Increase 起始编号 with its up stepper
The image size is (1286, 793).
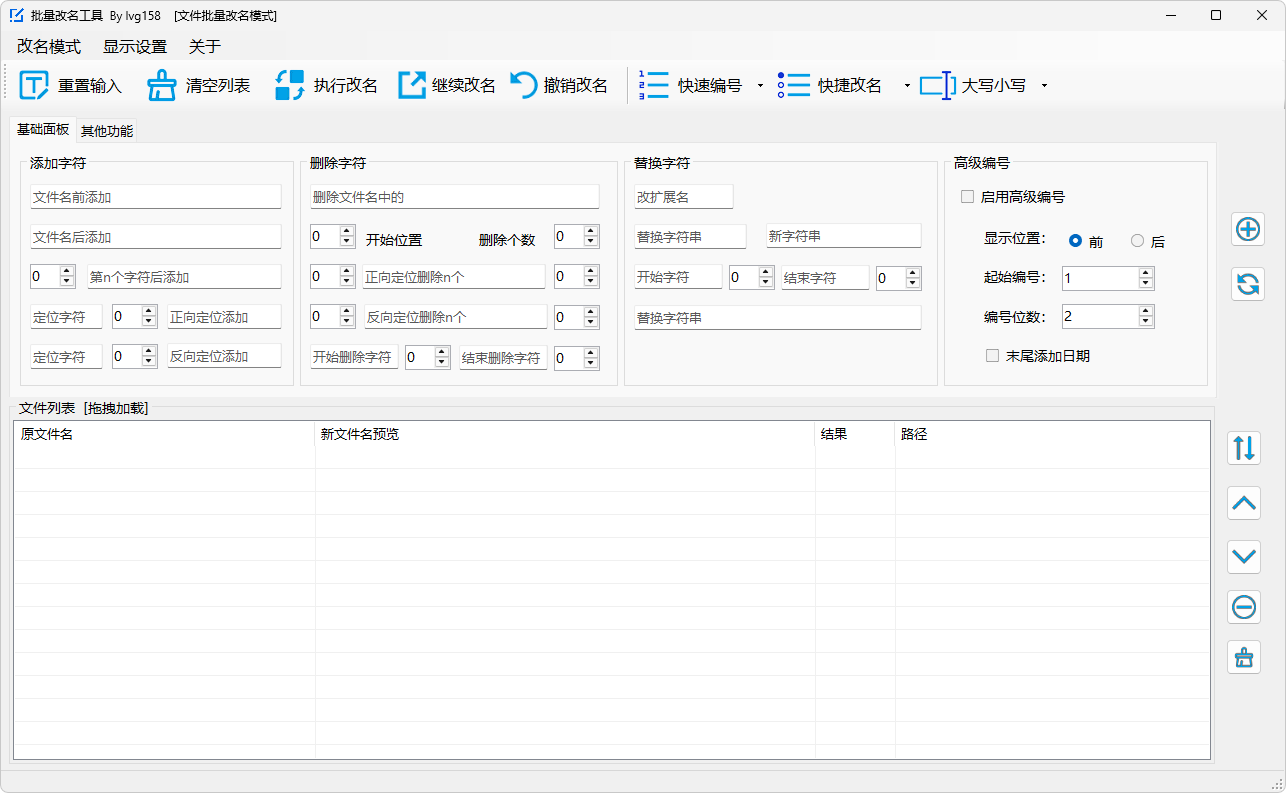click(1148, 274)
